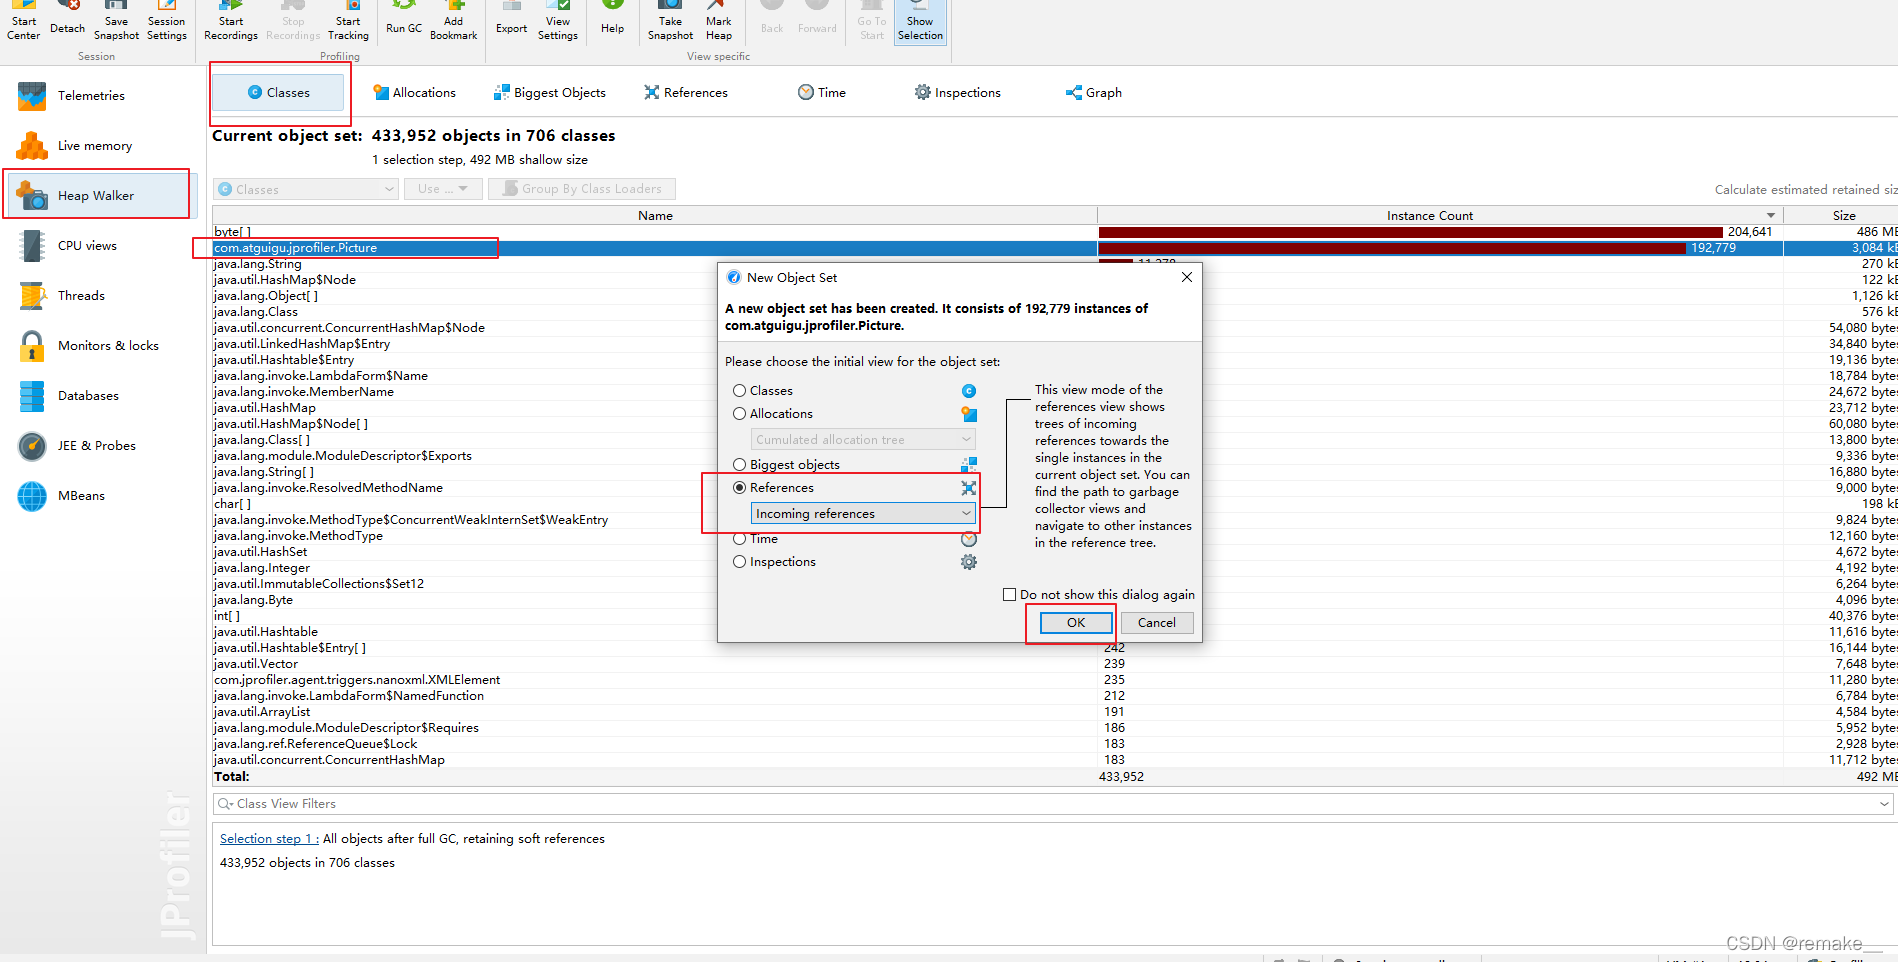This screenshot has height=962, width=1898.
Task: Select References radio button in dialog
Action: point(740,488)
